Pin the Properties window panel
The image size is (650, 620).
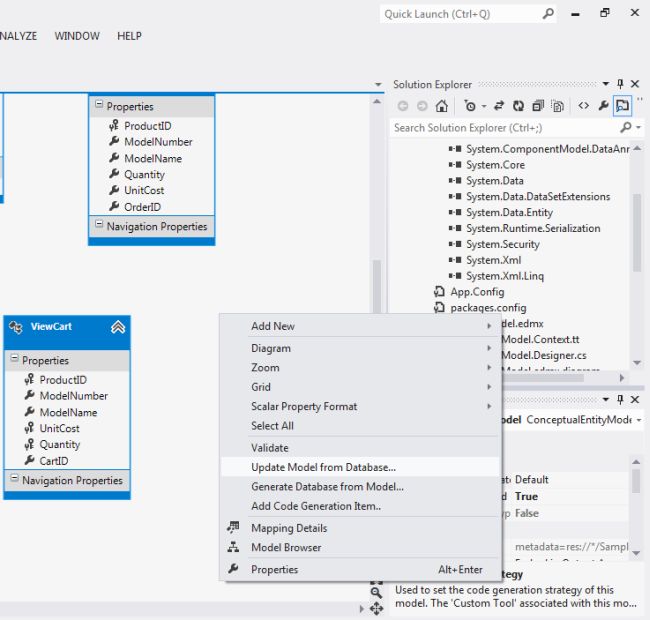[620, 399]
